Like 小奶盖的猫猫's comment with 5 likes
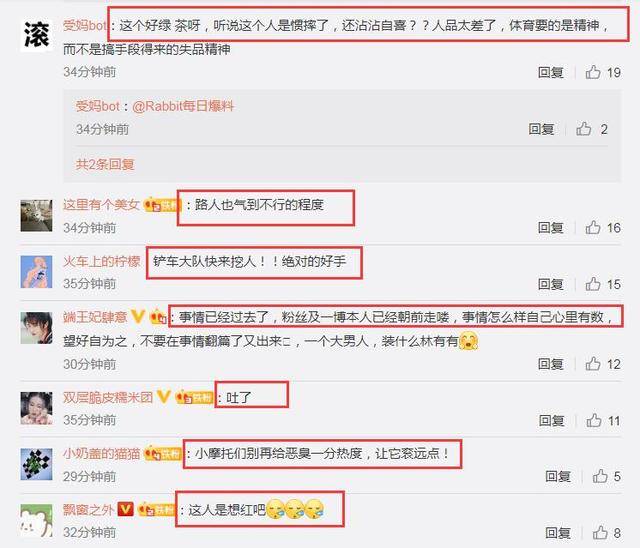640x548 pixels. pos(600,476)
